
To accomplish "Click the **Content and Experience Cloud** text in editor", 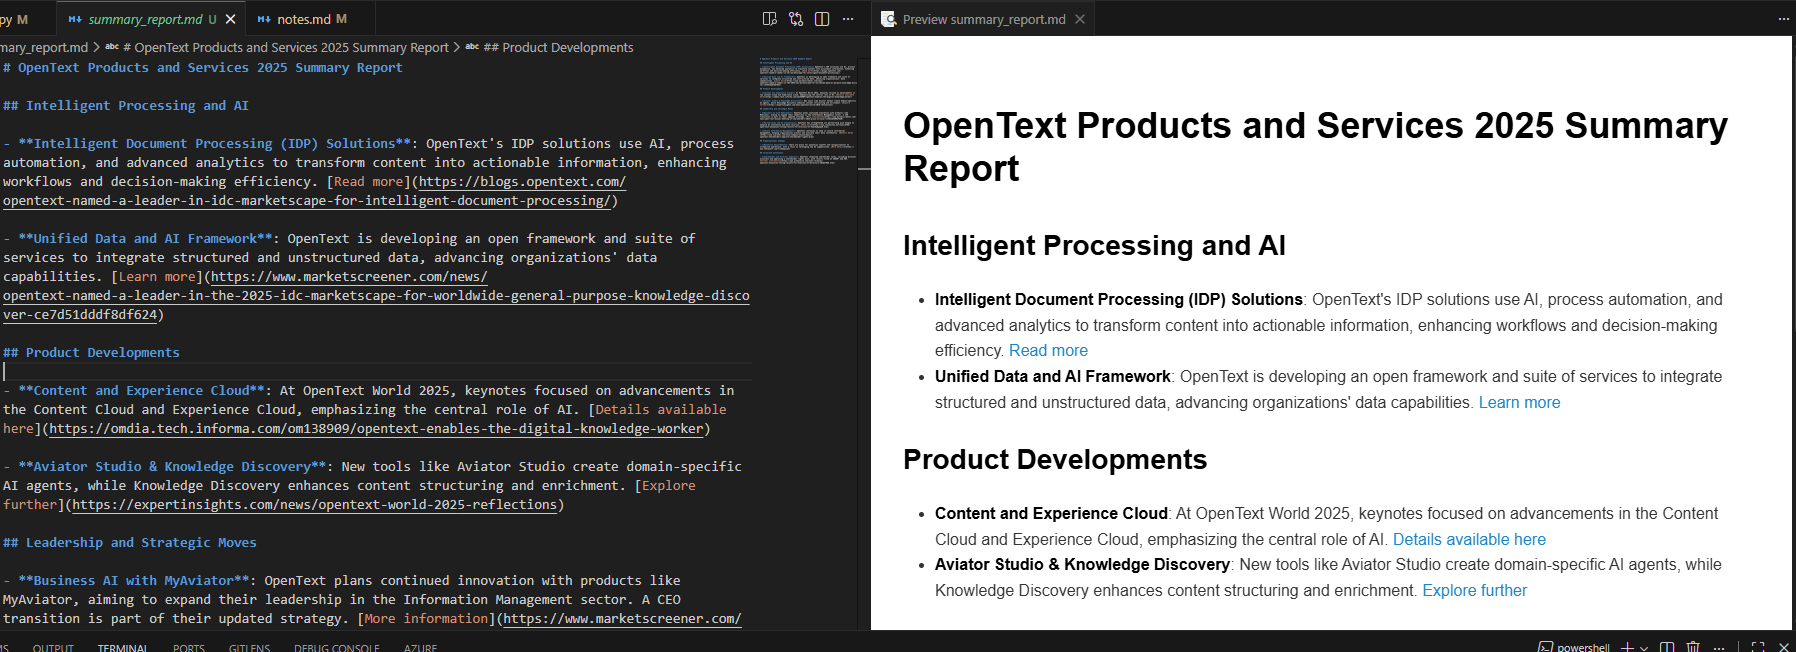I will point(142,391).
